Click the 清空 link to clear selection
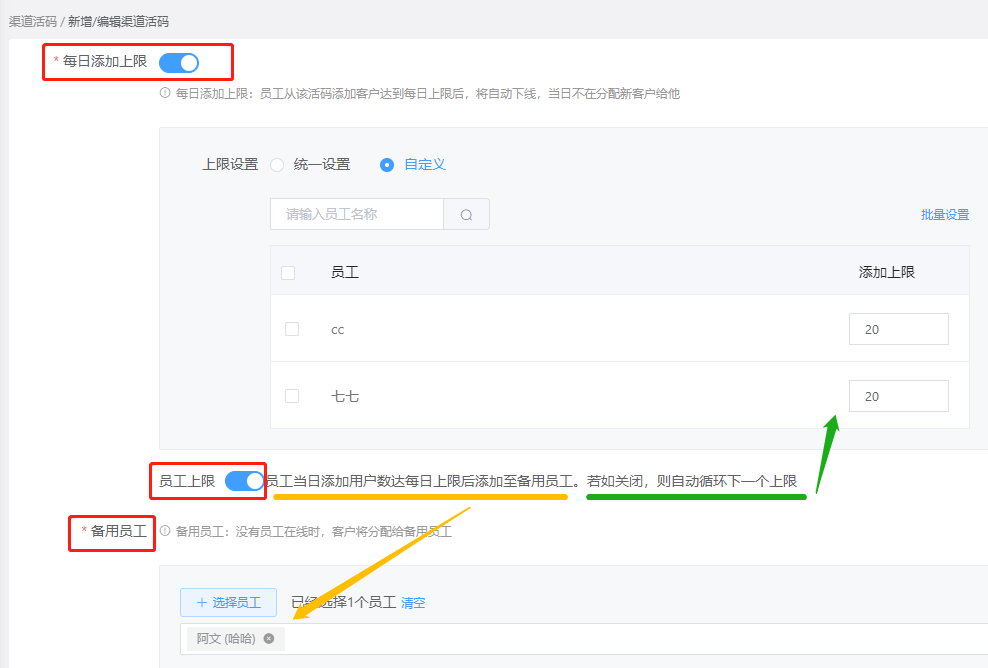 (413, 603)
